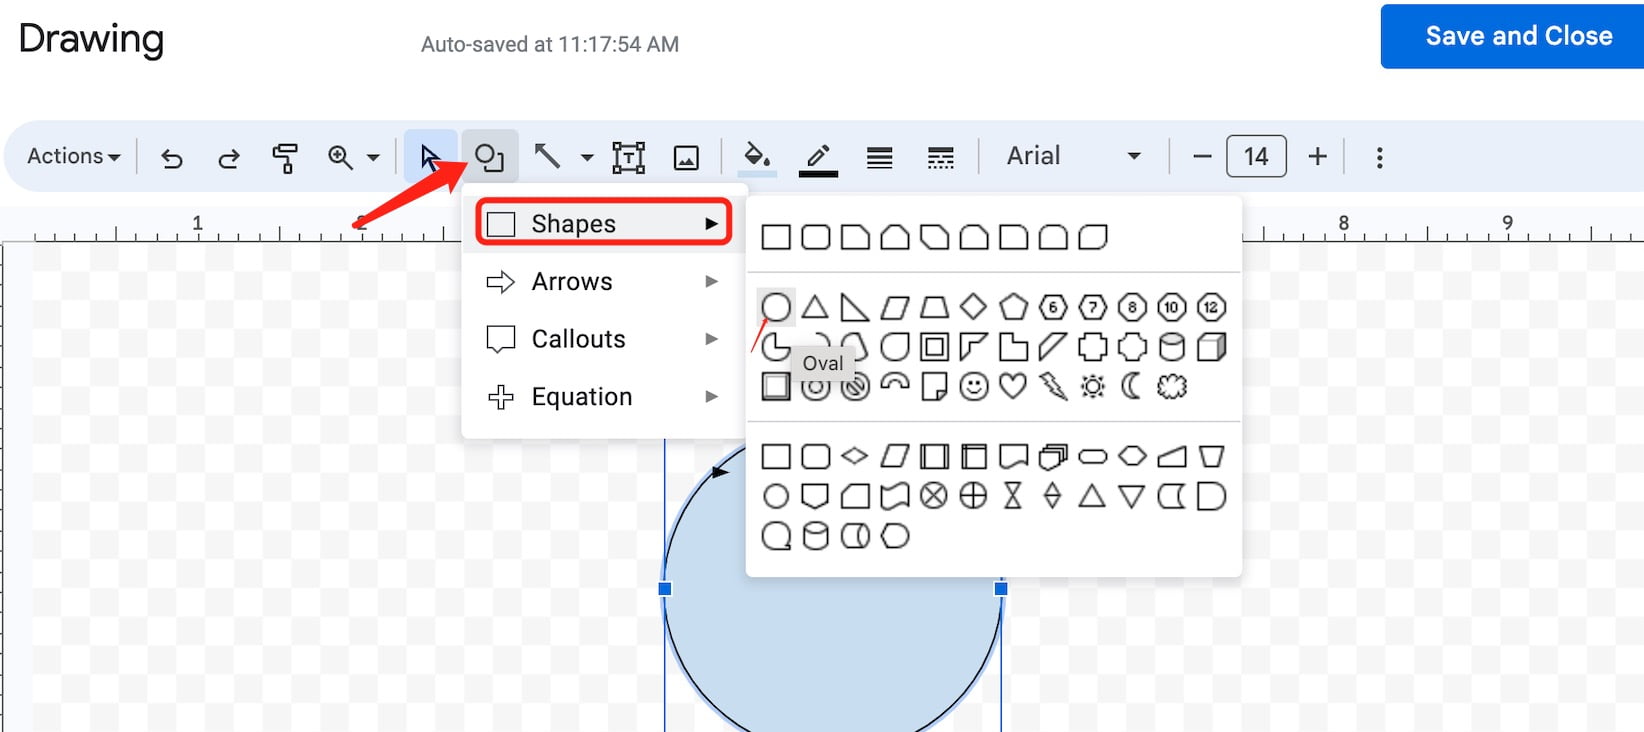
Task: Open the Shape tool in toolbar
Action: (x=489, y=157)
